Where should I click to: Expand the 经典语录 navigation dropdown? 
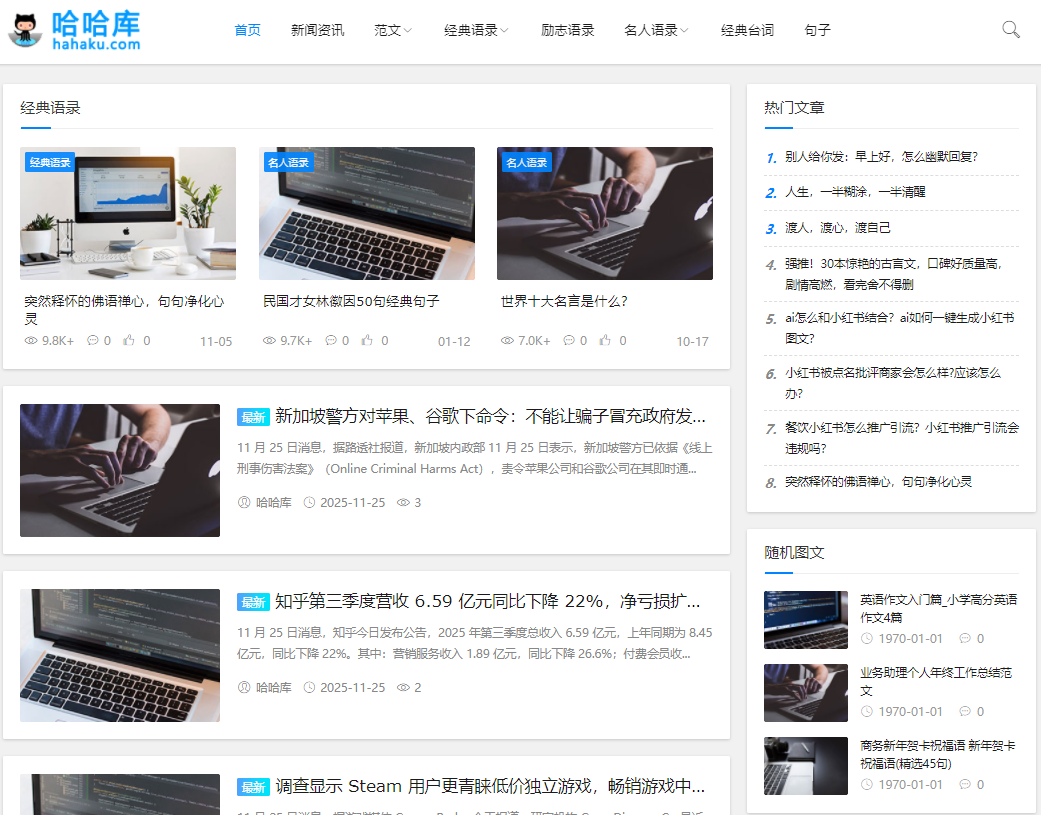[x=476, y=30]
